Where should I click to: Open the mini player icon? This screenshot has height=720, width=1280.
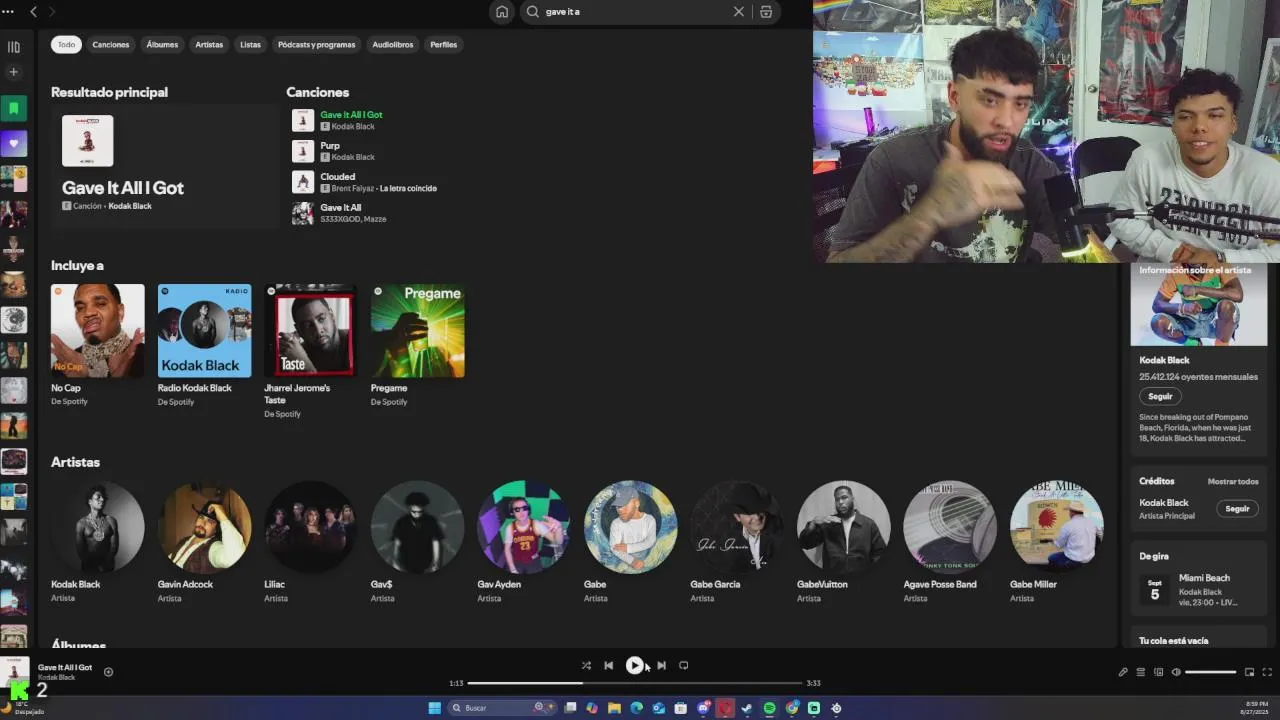pos(1249,672)
